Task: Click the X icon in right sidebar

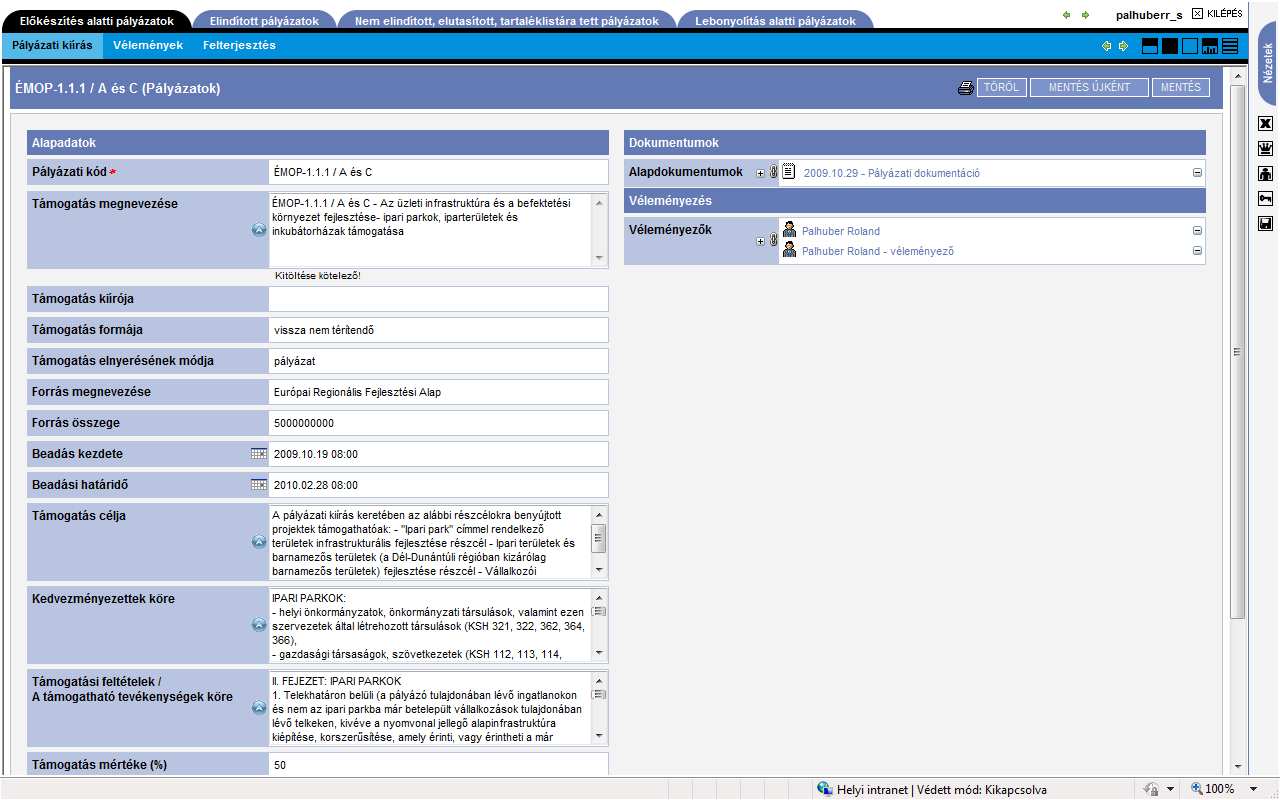Action: 1265,124
